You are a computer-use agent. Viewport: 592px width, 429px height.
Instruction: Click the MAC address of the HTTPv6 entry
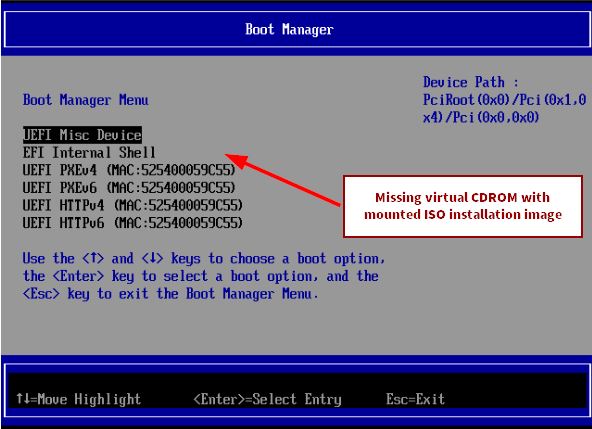click(x=179, y=223)
